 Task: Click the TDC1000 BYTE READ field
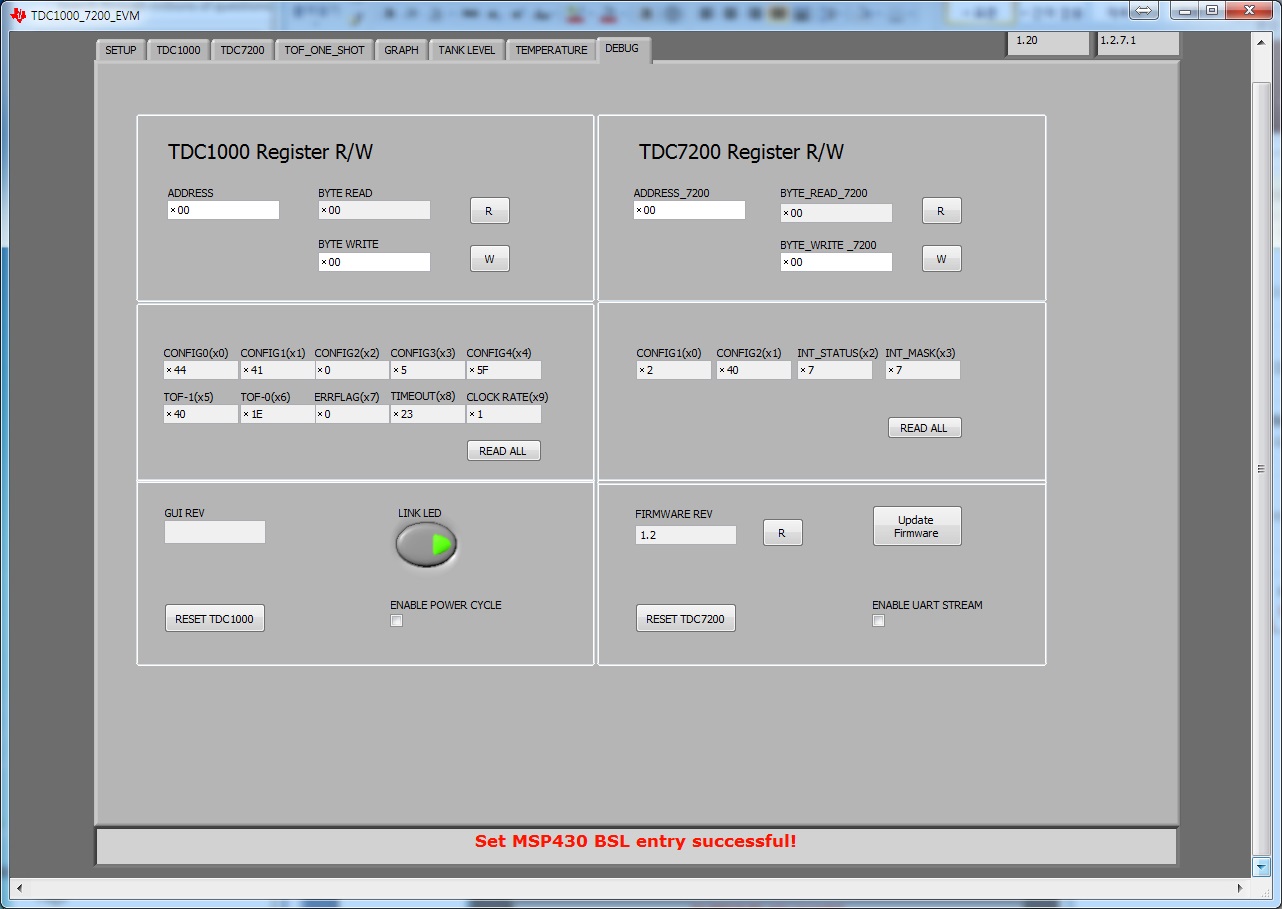tap(374, 210)
